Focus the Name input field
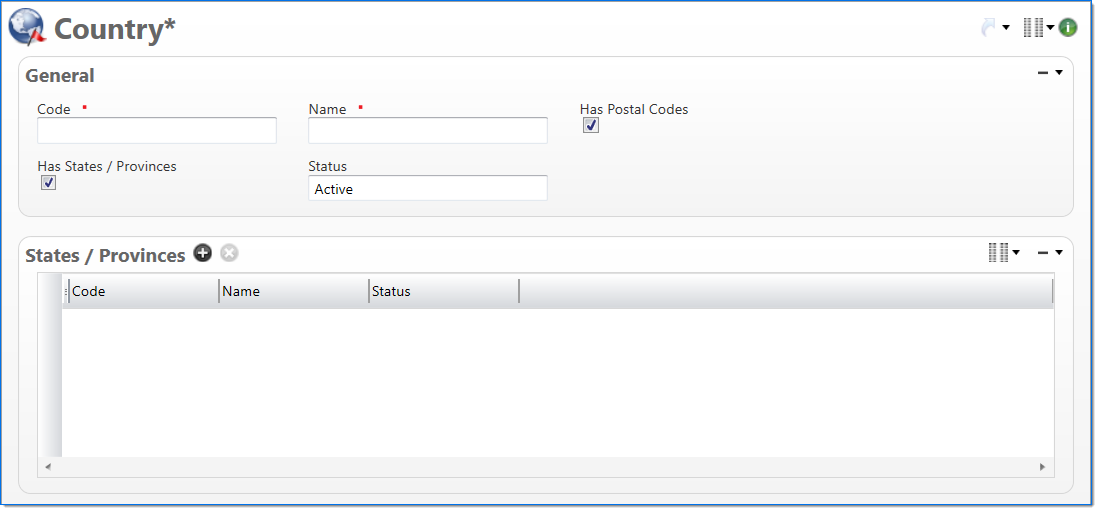 (x=428, y=131)
